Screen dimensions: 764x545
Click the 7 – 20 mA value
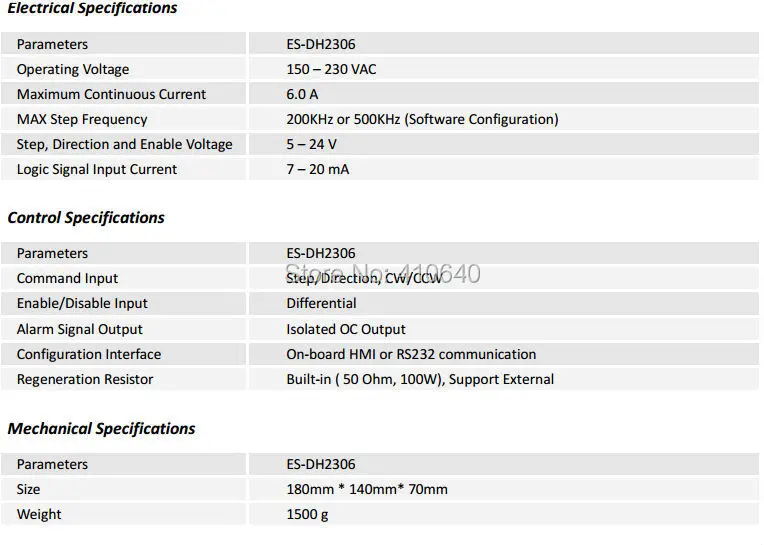tap(318, 169)
